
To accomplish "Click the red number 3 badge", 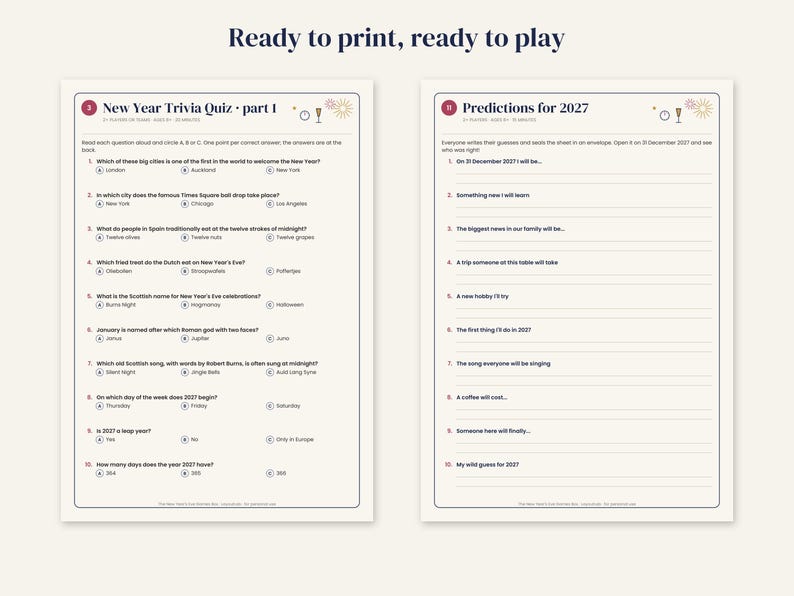I will (x=89, y=108).
